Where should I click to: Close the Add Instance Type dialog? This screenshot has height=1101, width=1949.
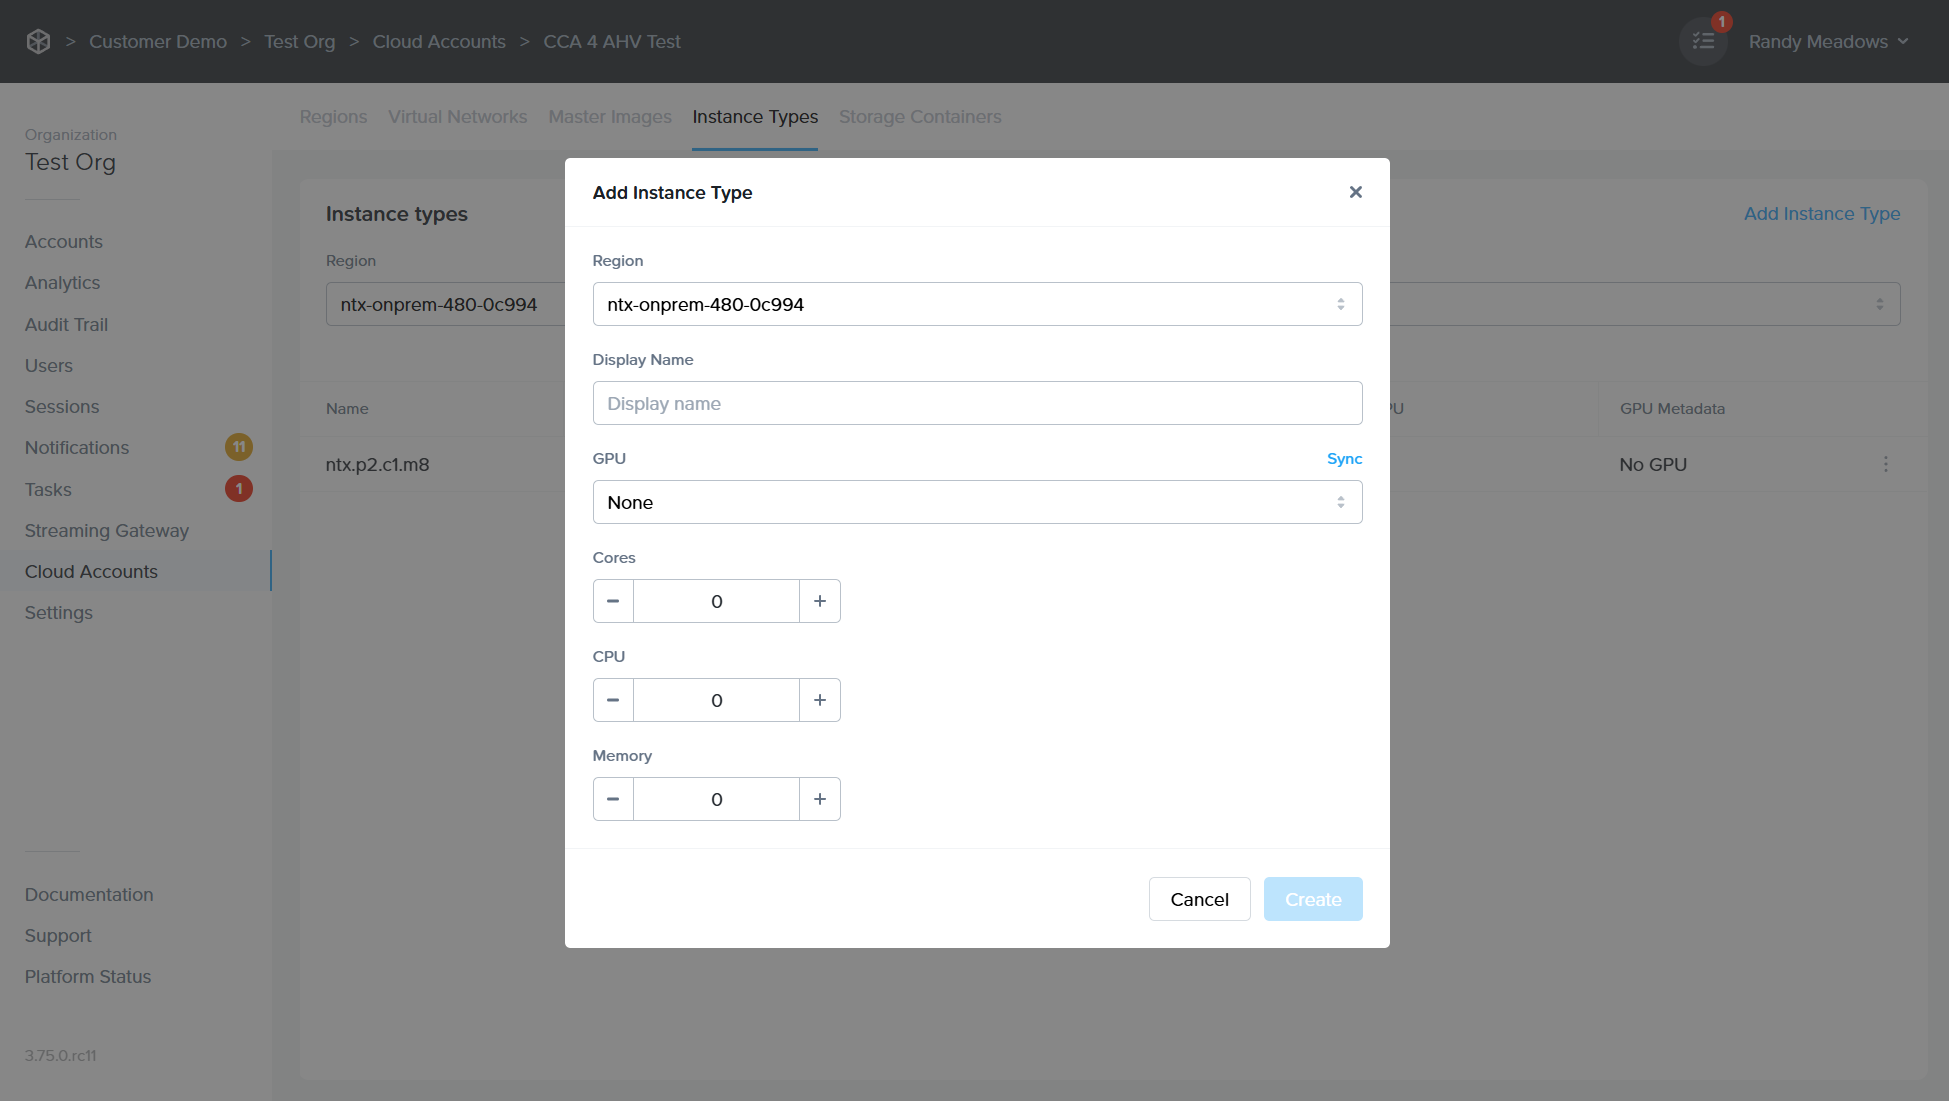(1356, 192)
